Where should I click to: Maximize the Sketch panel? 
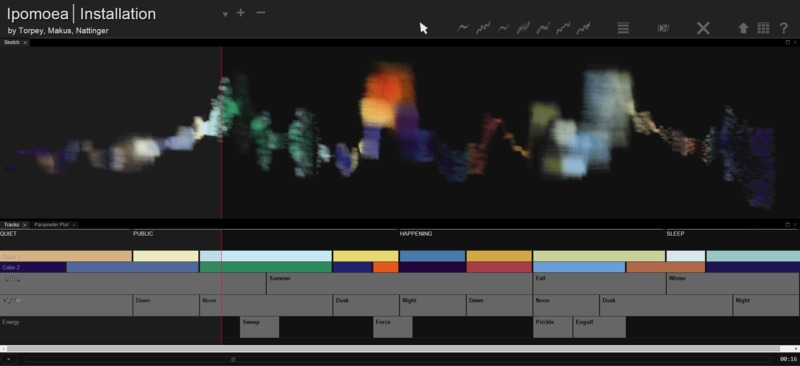[788, 42]
